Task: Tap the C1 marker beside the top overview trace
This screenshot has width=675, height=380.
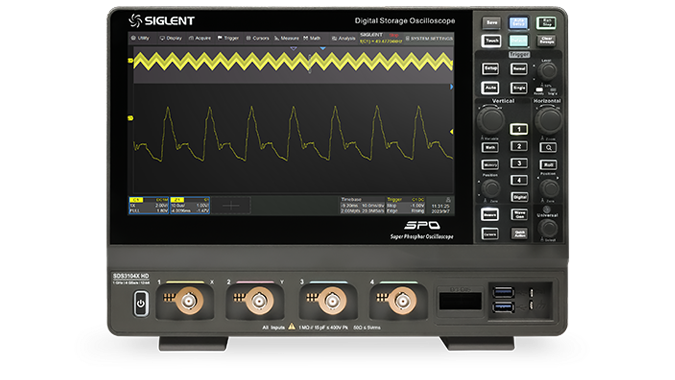Action: [130, 61]
